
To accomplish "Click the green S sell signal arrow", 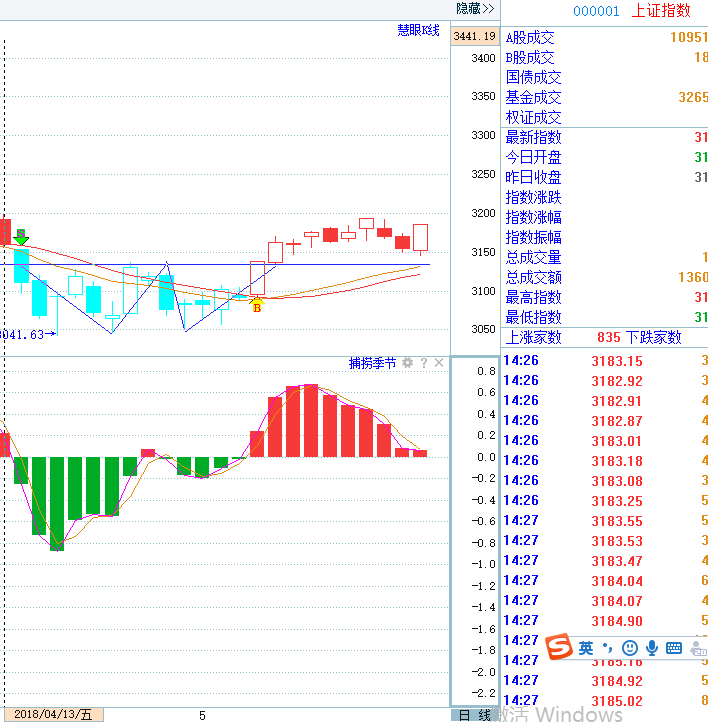I will tap(21, 237).
